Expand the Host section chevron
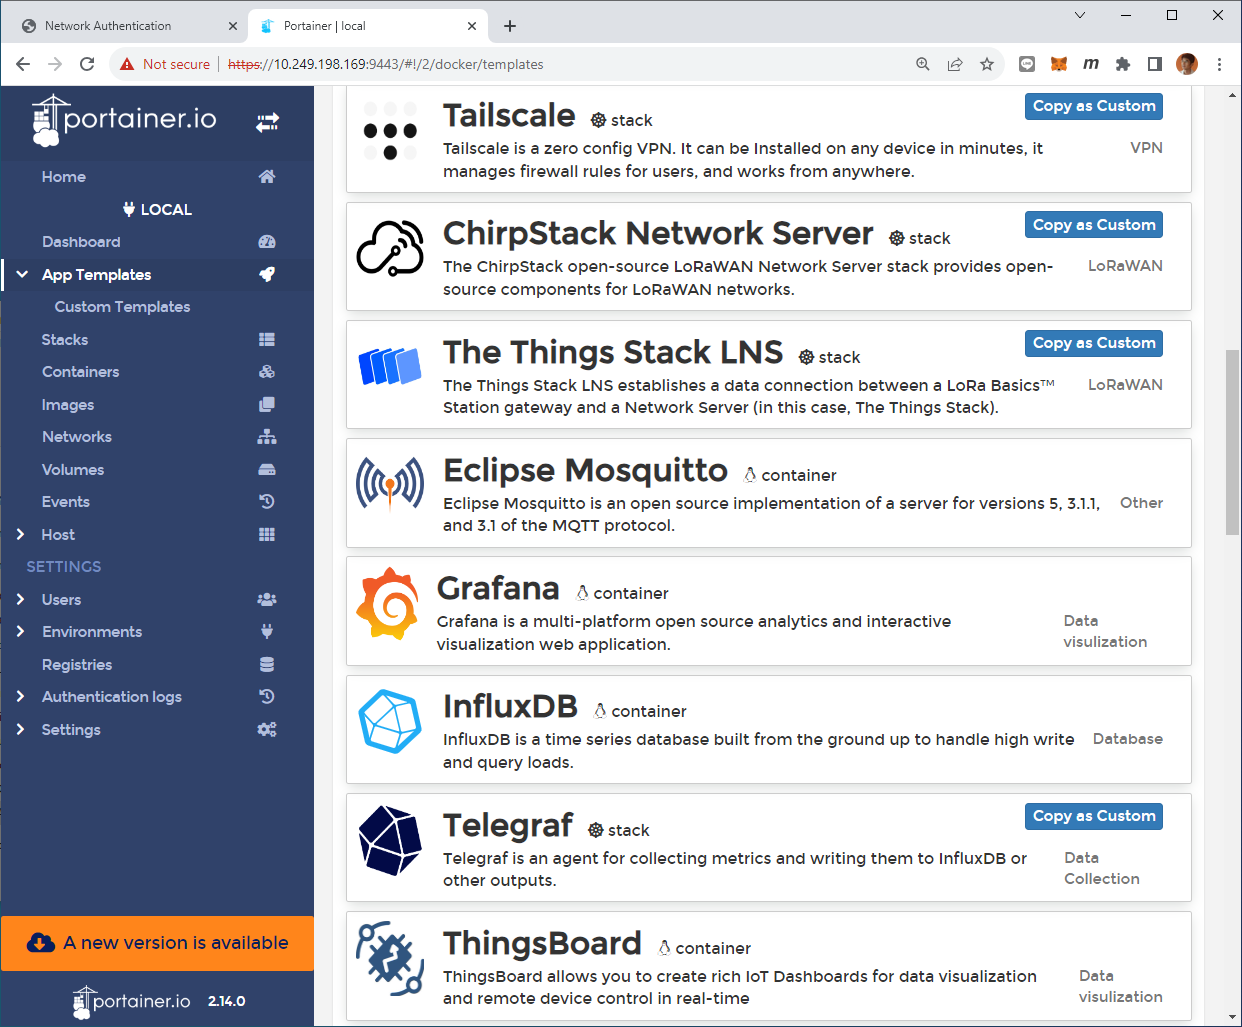Image resolution: width=1242 pixels, height=1027 pixels. click(21, 534)
